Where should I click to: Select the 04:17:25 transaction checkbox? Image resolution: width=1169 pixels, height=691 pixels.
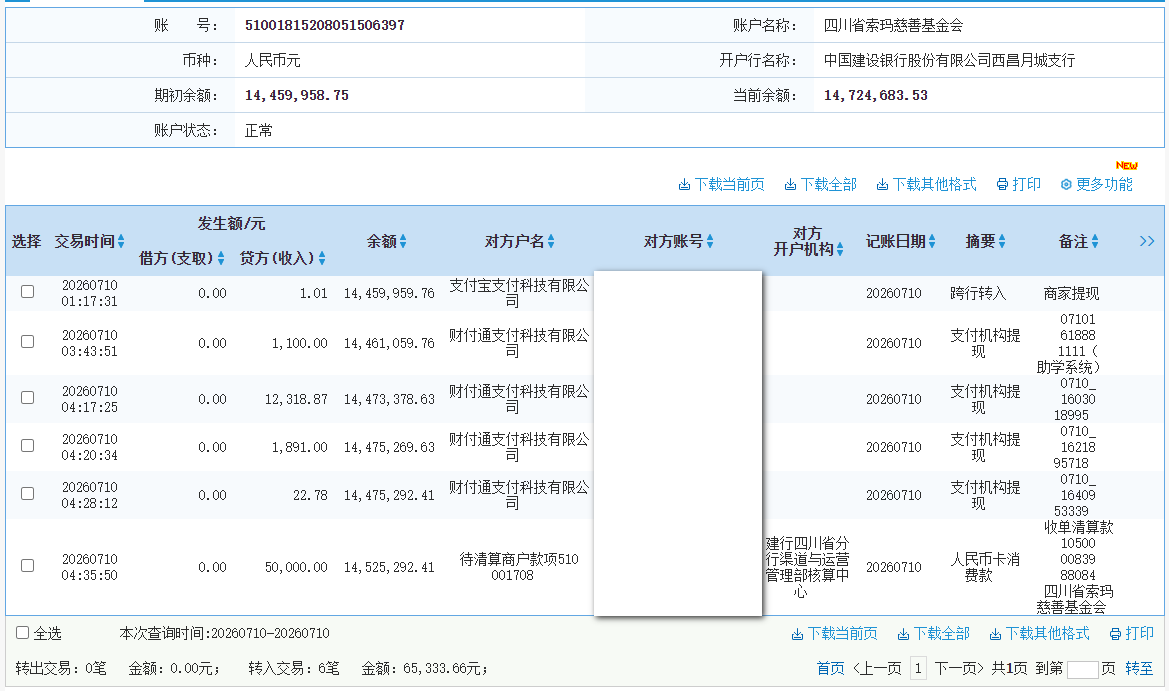click(x=28, y=397)
